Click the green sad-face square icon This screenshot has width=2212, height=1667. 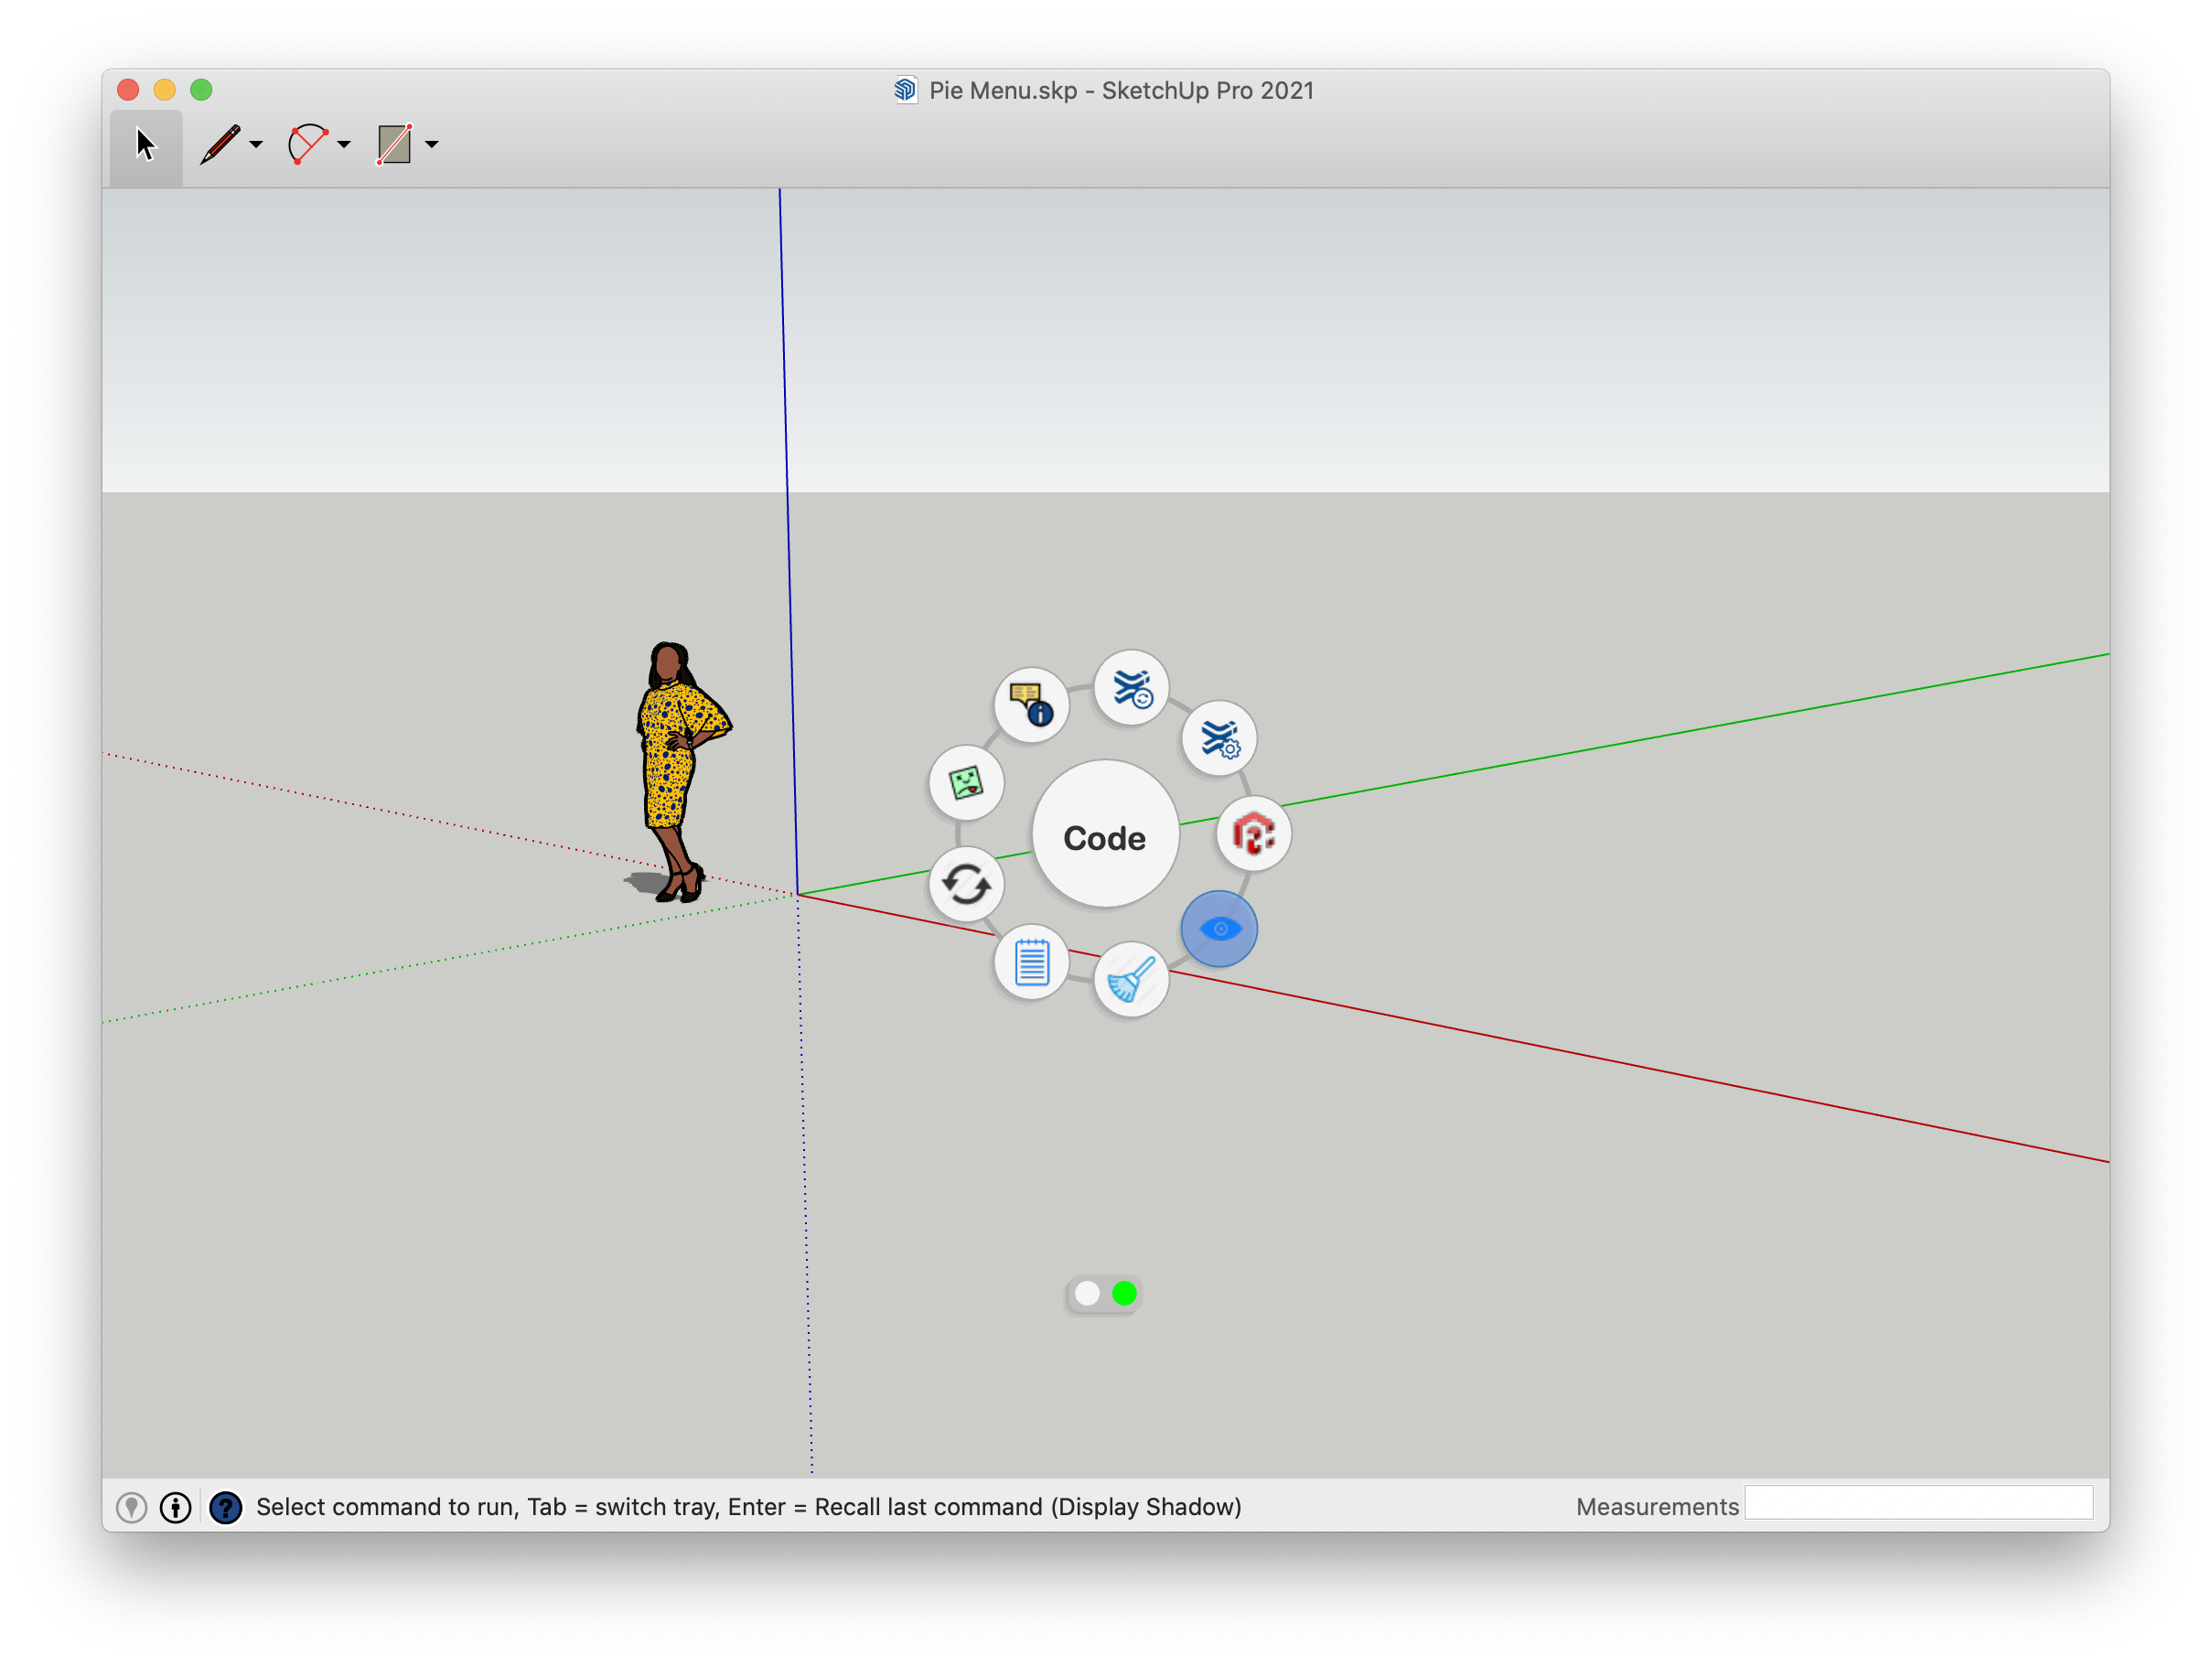(966, 783)
